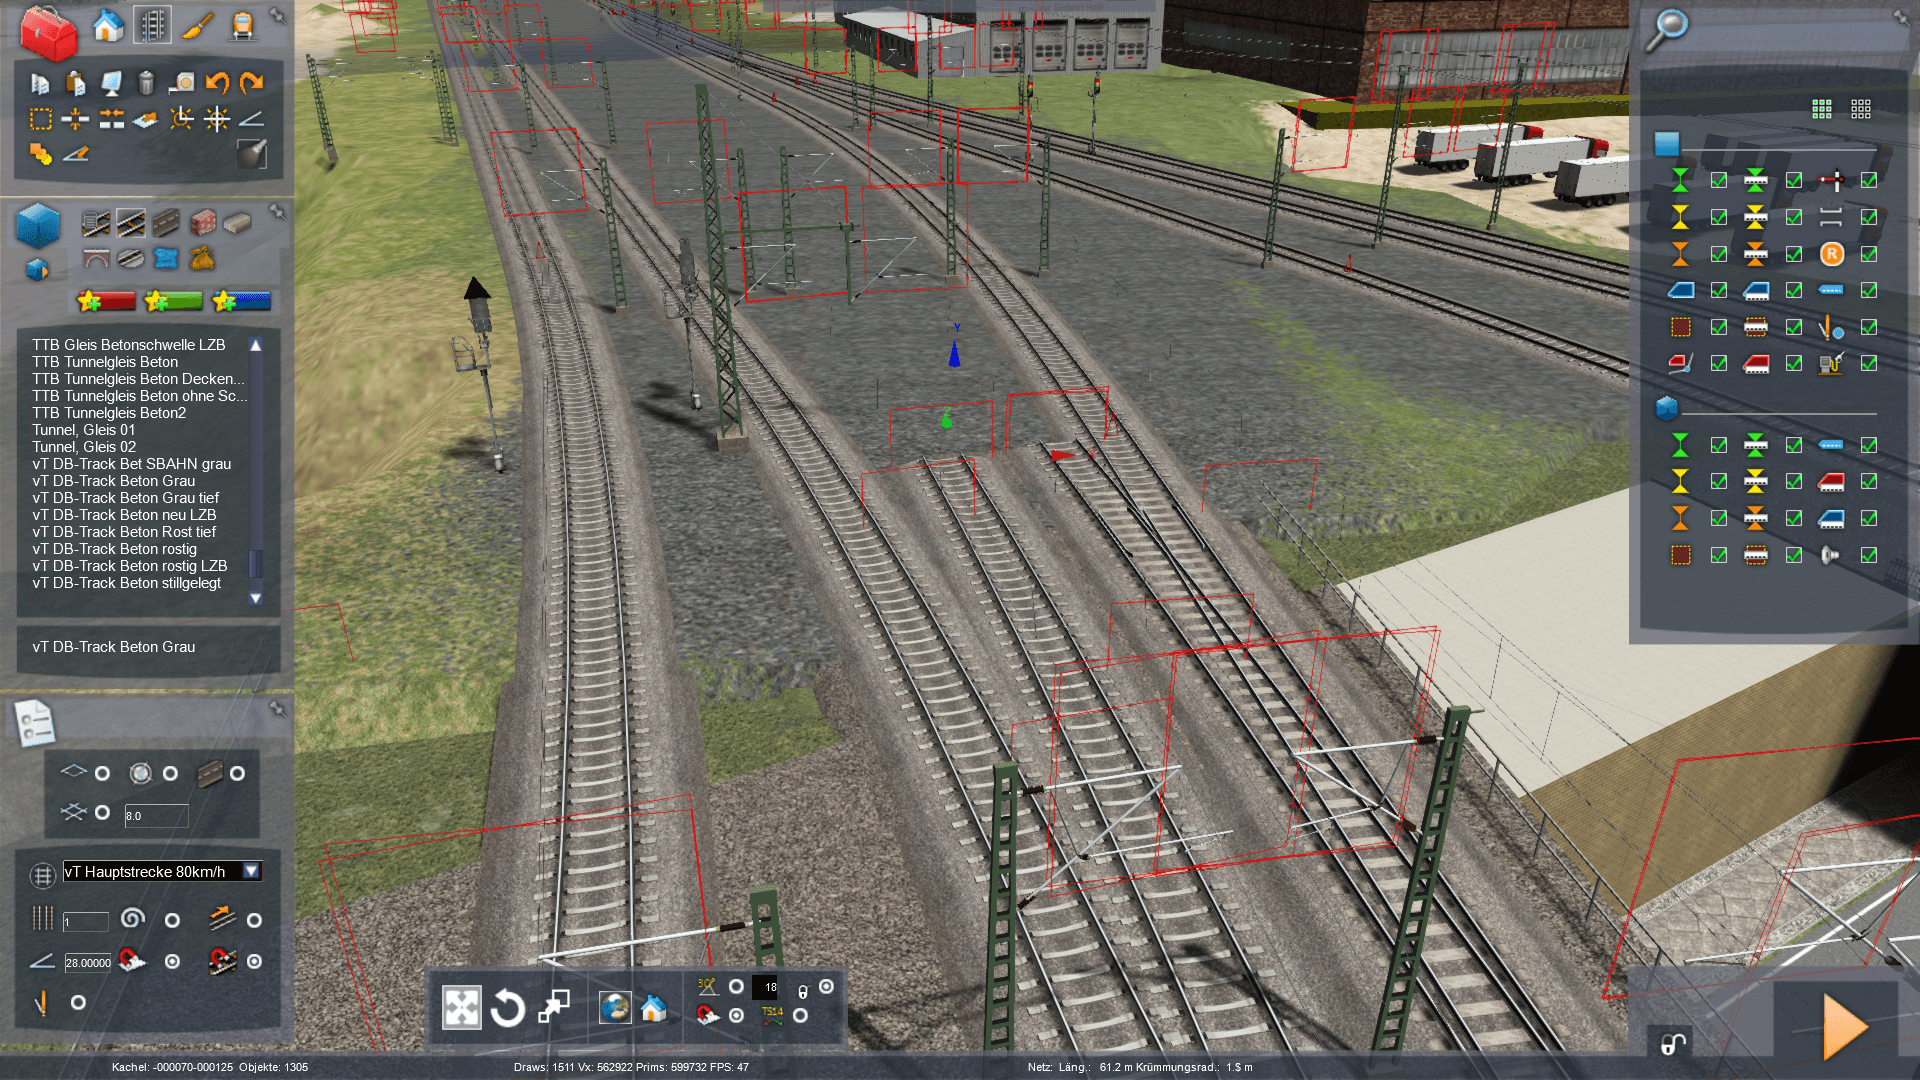1920x1080 pixels.
Task: Toggle the spiral easement curve radio button
Action: (x=172, y=920)
